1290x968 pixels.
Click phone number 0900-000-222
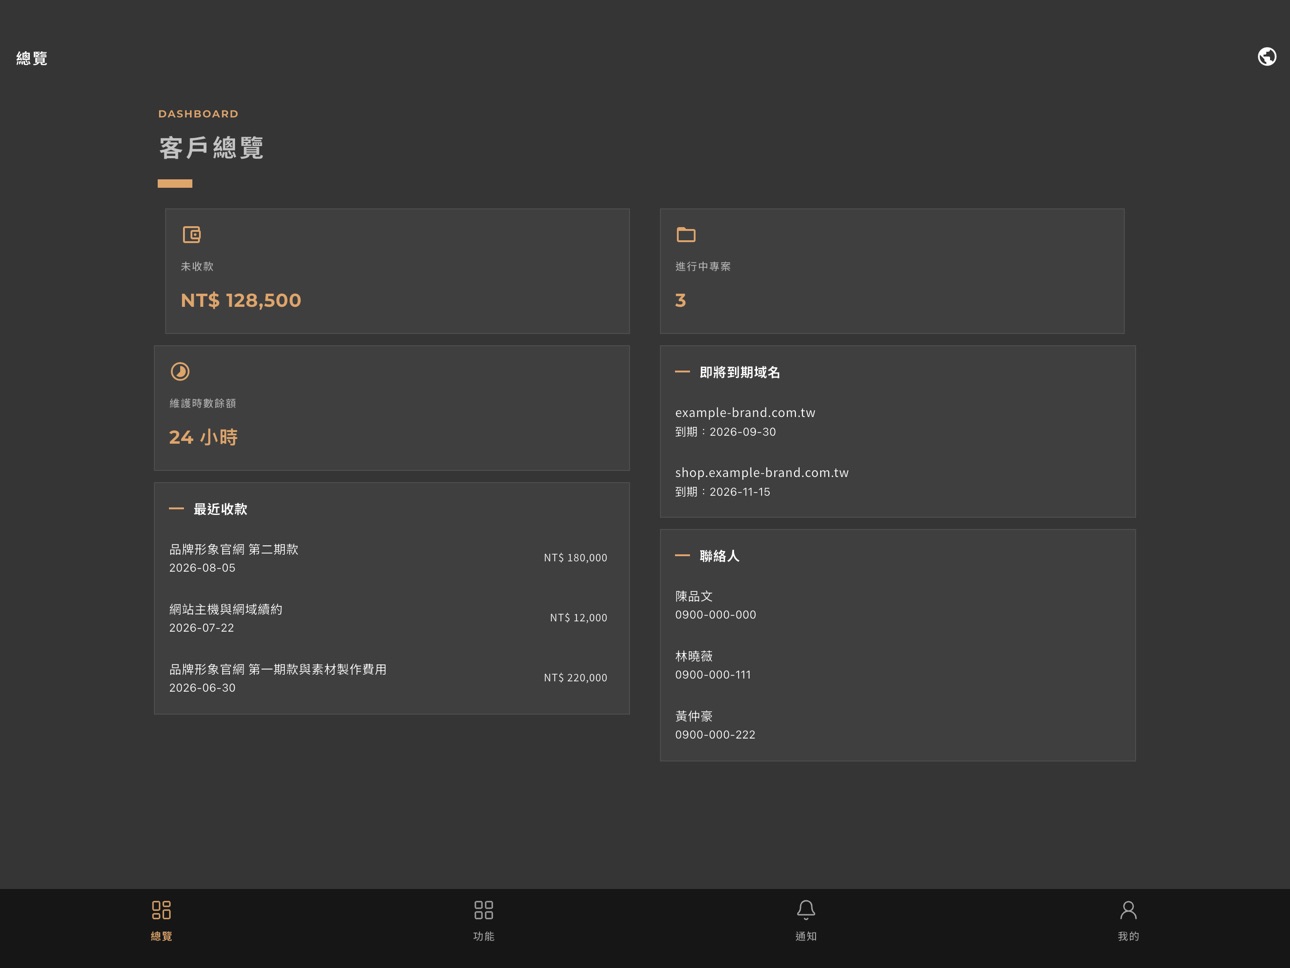pos(715,735)
